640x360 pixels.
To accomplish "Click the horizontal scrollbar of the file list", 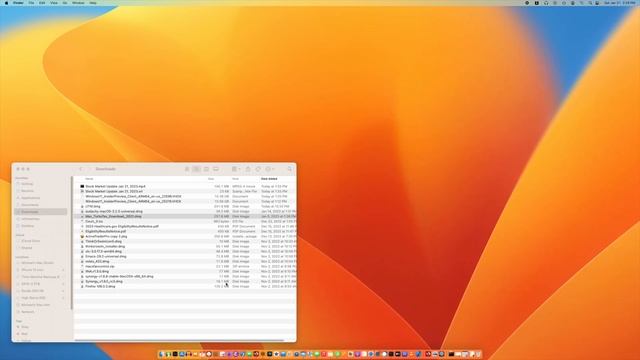I will [180, 340].
